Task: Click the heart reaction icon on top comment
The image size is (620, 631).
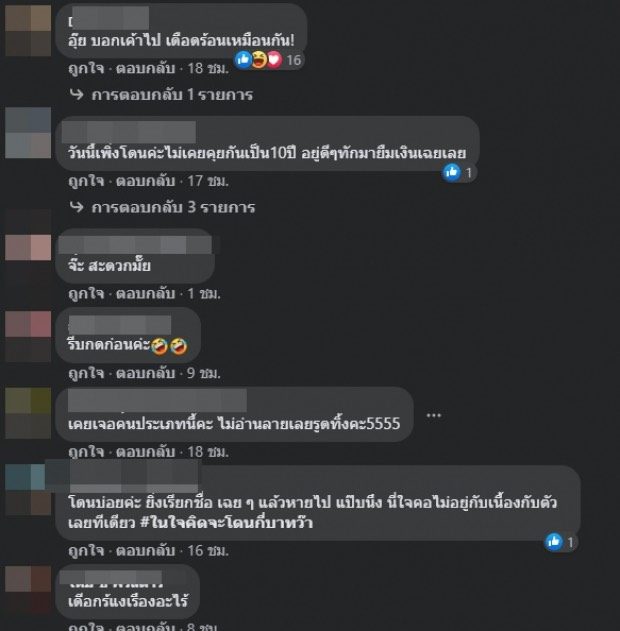Action: [x=274, y=60]
